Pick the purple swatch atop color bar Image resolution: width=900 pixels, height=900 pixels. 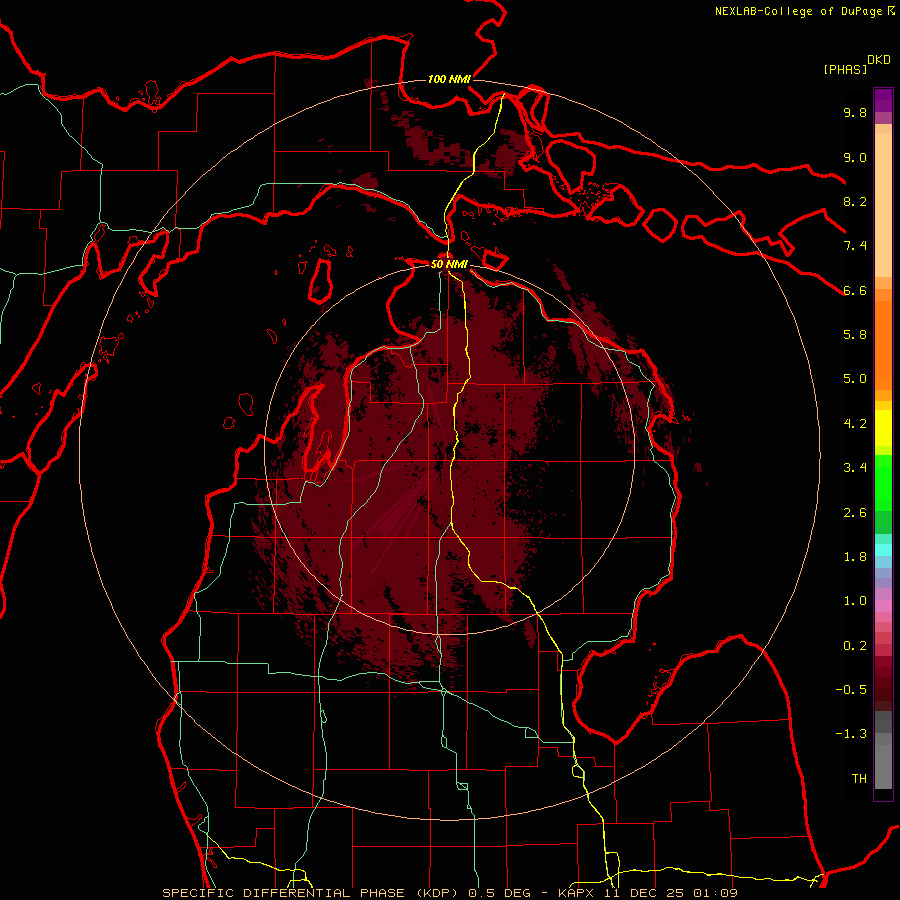pos(883,100)
